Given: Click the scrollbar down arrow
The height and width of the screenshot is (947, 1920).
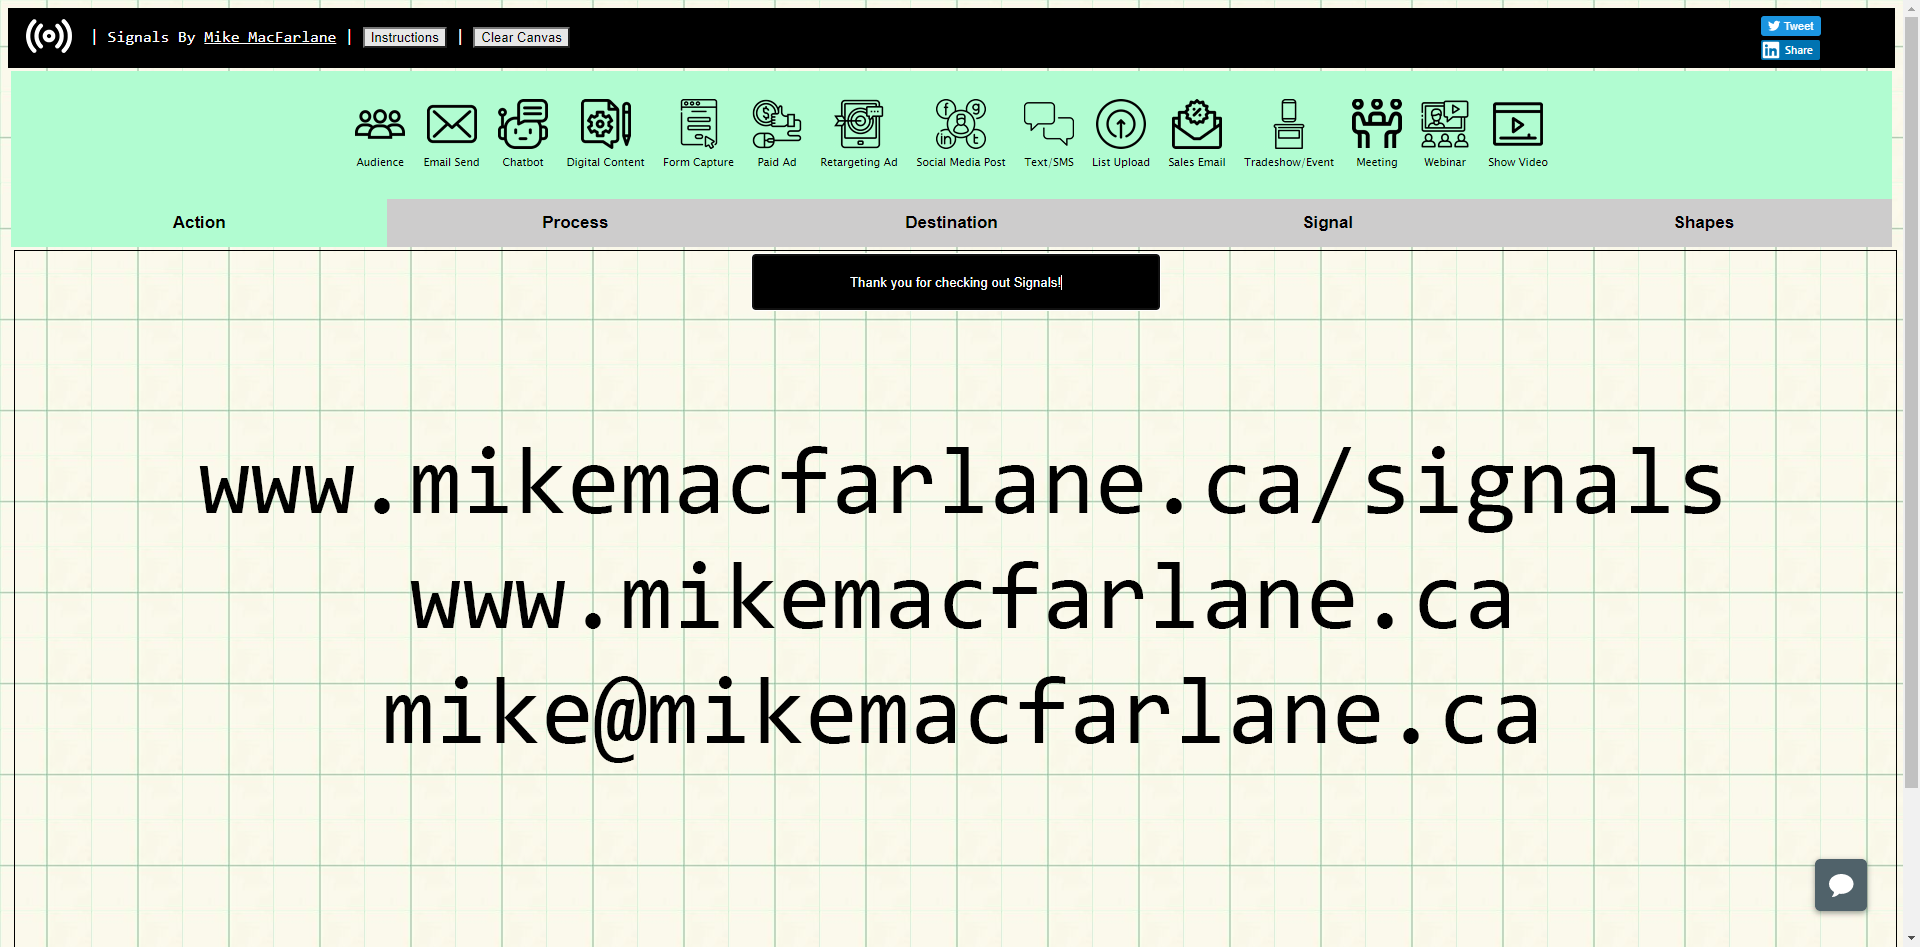Looking at the screenshot, I should click(1911, 938).
